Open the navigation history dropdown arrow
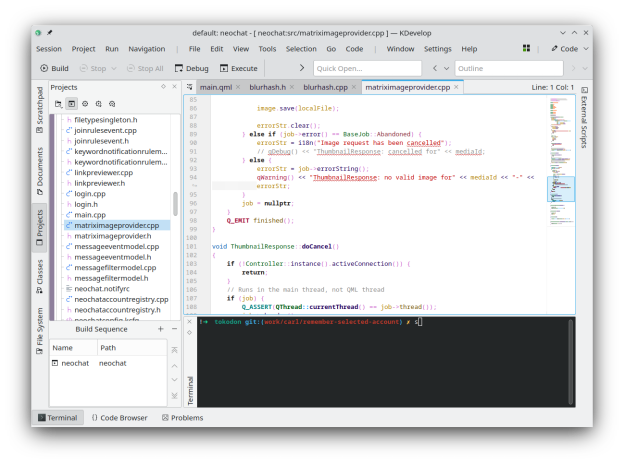 tap(446, 68)
